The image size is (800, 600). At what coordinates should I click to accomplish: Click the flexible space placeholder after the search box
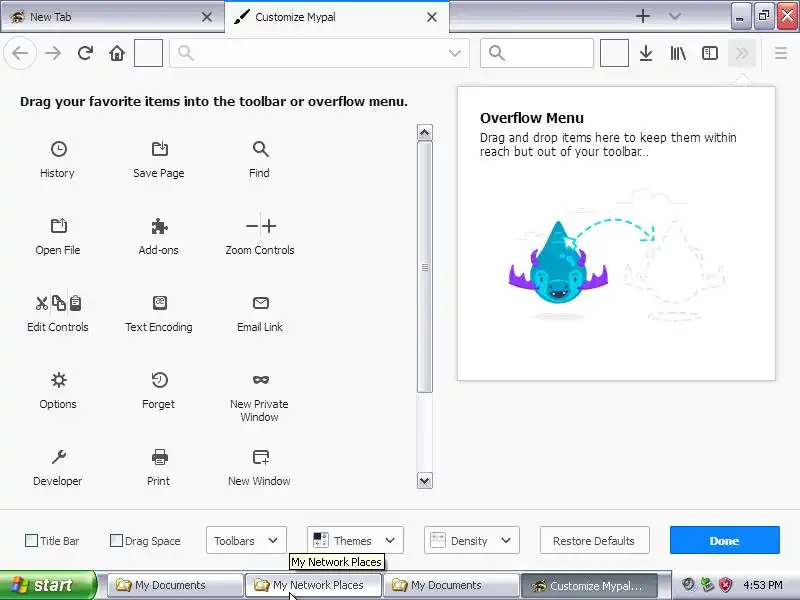click(614, 53)
